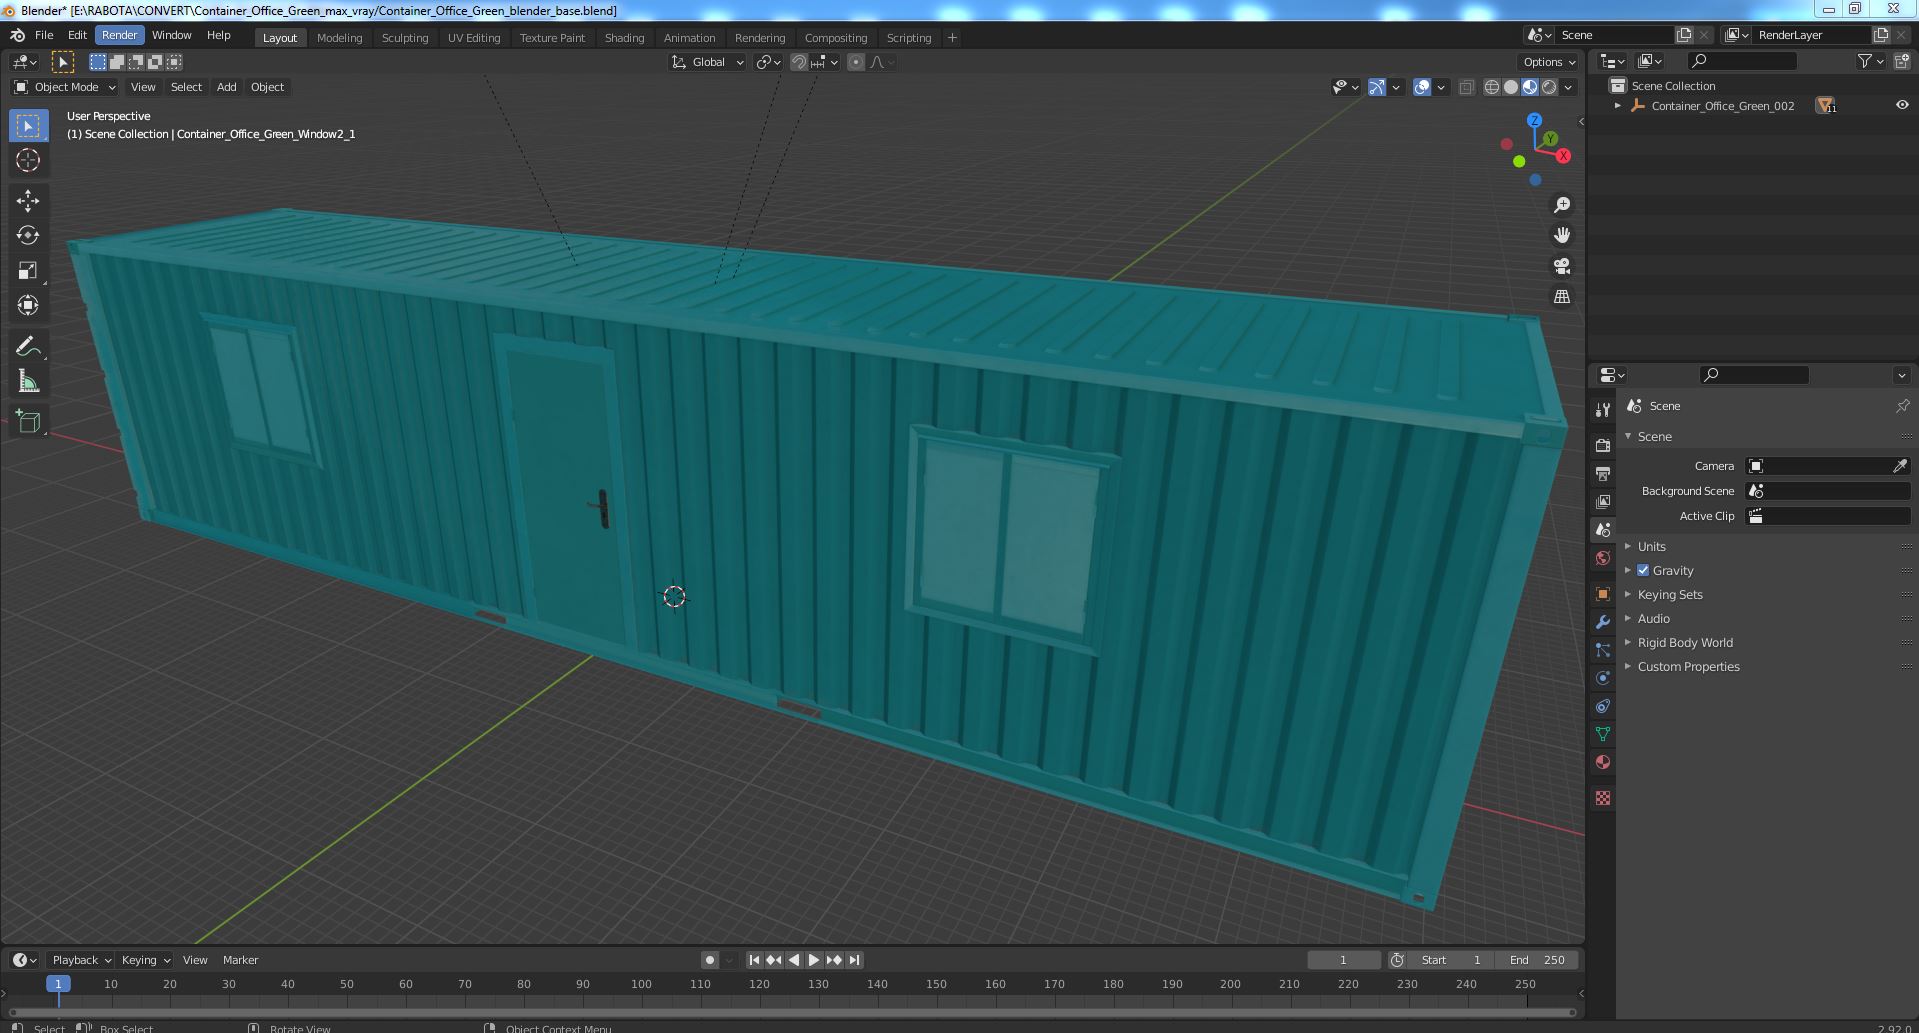
Task: Select the Add Cube tool
Action: coord(28,422)
